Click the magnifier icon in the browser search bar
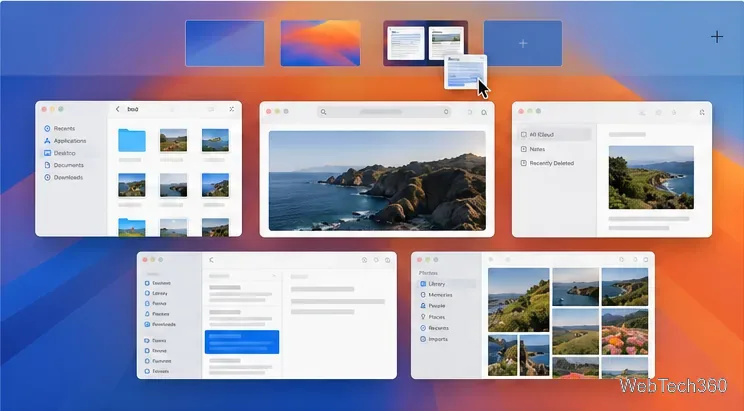Viewport: 744px width, 411px height. 323,112
